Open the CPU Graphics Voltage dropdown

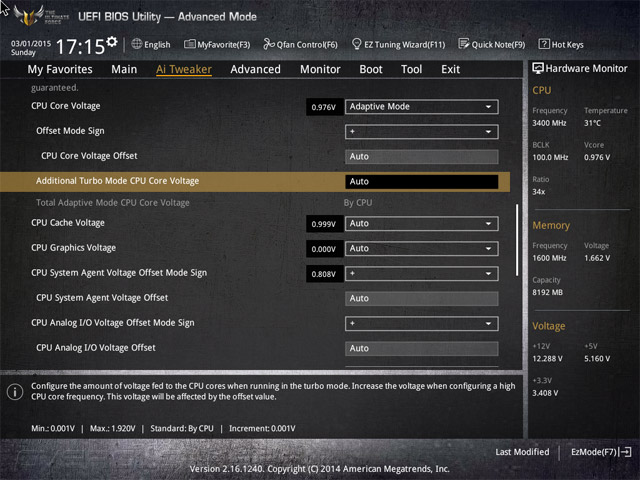pyautogui.click(x=422, y=248)
